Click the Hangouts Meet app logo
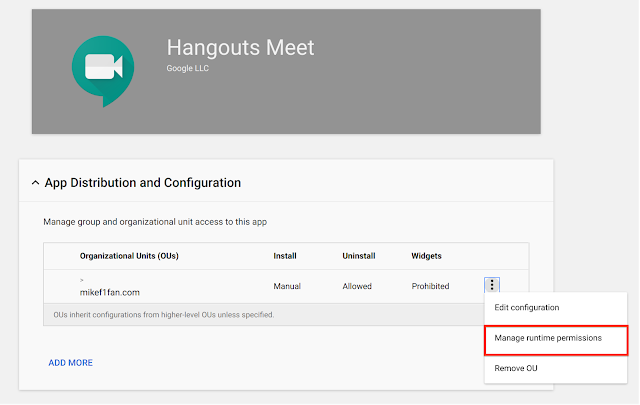The height and width of the screenshot is (405, 640). point(103,71)
